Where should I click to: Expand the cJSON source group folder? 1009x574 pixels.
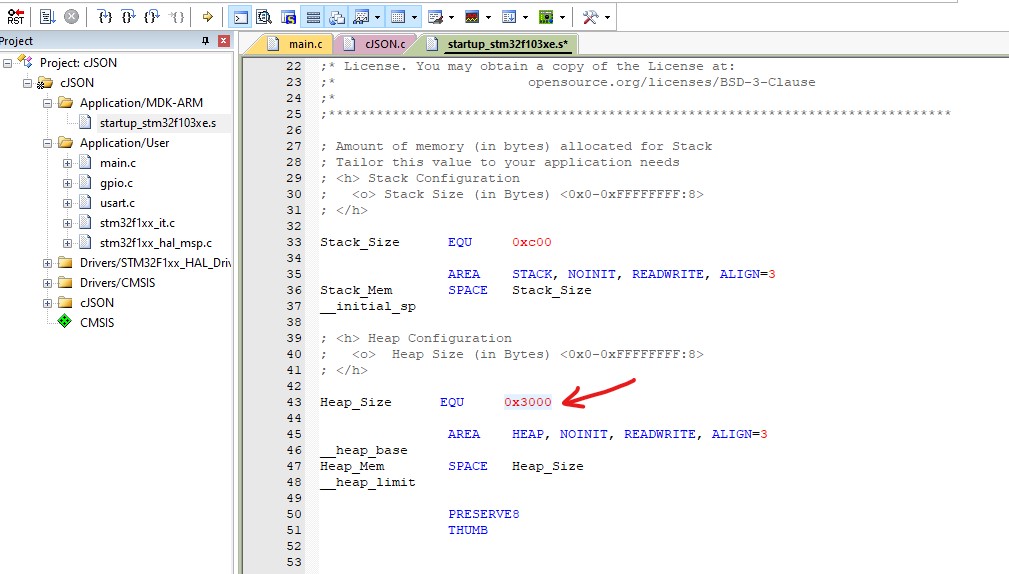[x=47, y=302]
